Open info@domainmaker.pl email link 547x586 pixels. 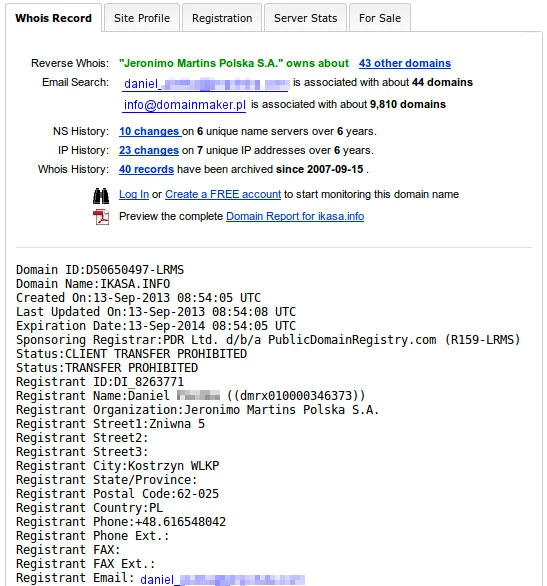(x=185, y=105)
